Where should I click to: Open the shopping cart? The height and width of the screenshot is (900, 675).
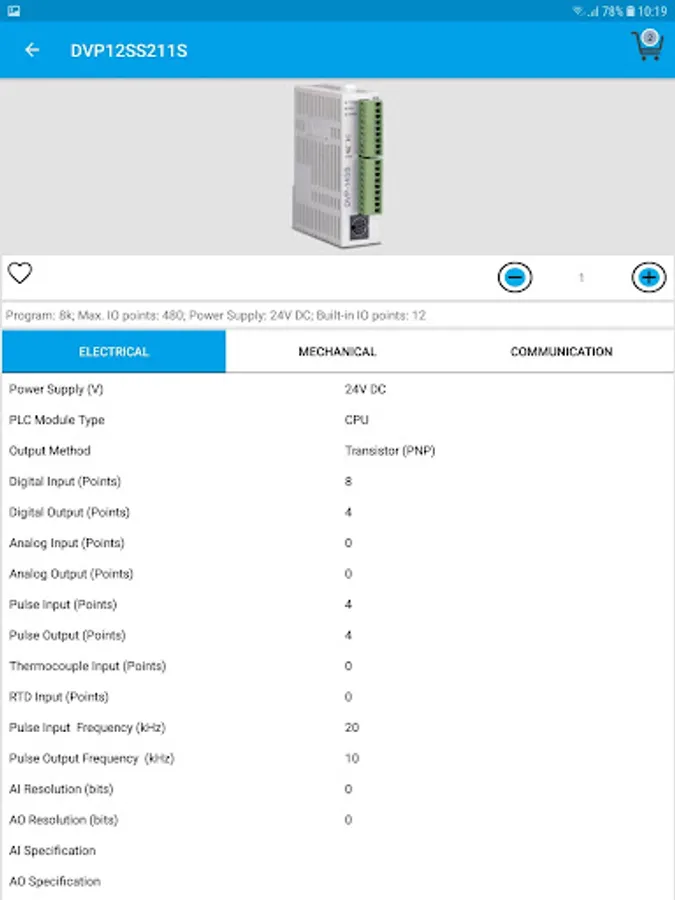click(x=647, y=45)
